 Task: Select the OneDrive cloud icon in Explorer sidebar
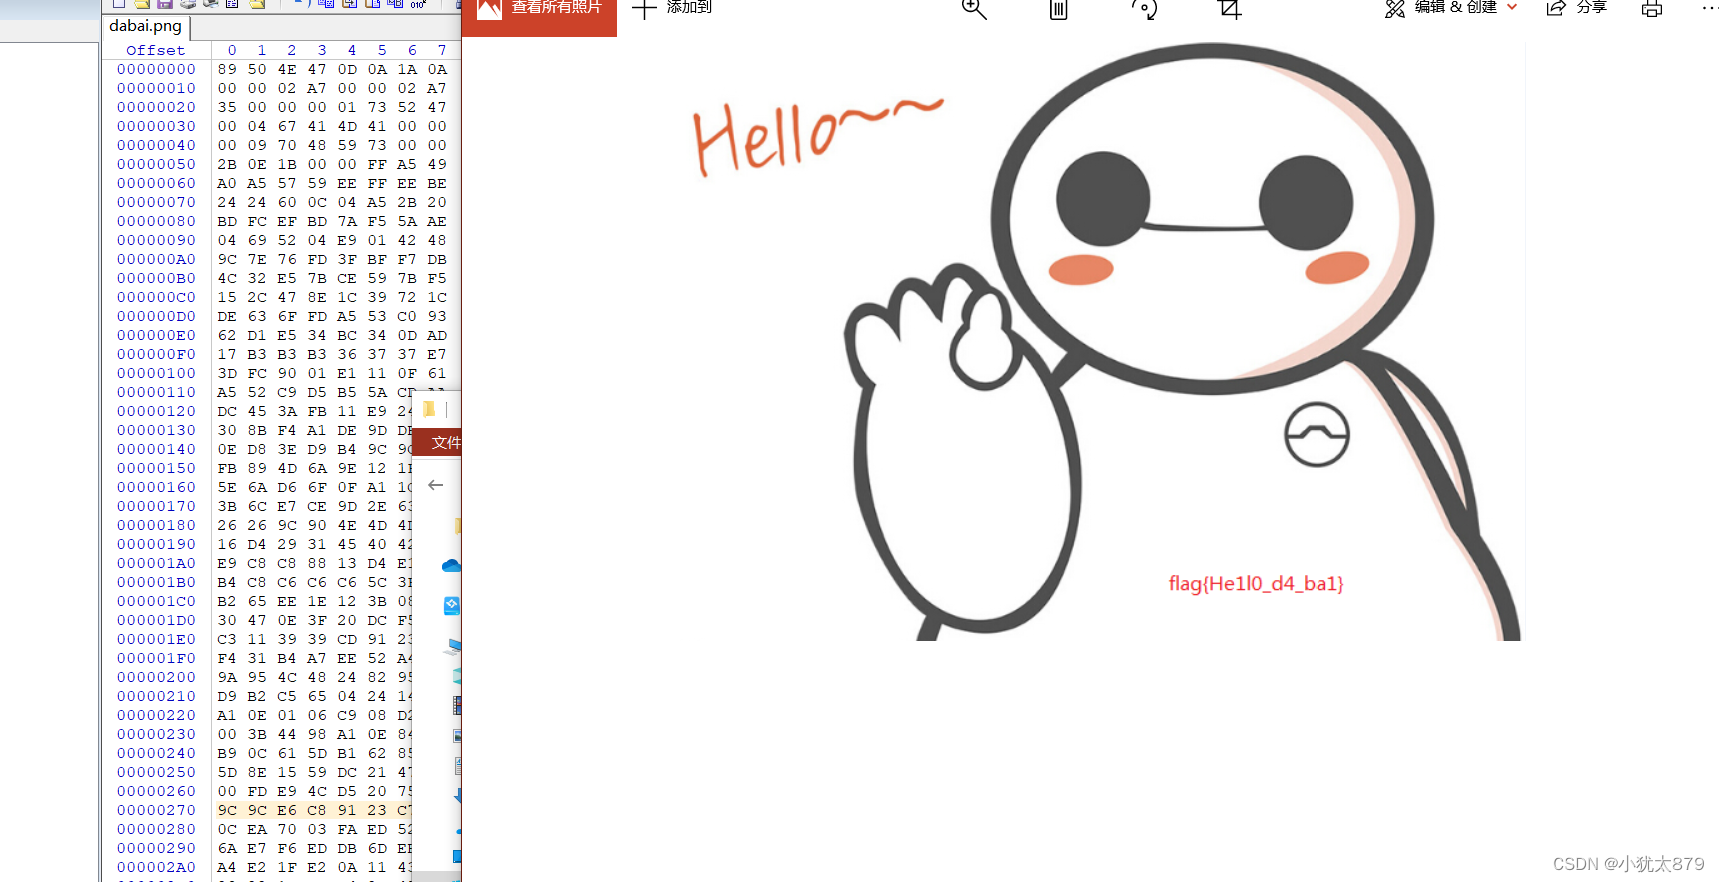(x=452, y=566)
